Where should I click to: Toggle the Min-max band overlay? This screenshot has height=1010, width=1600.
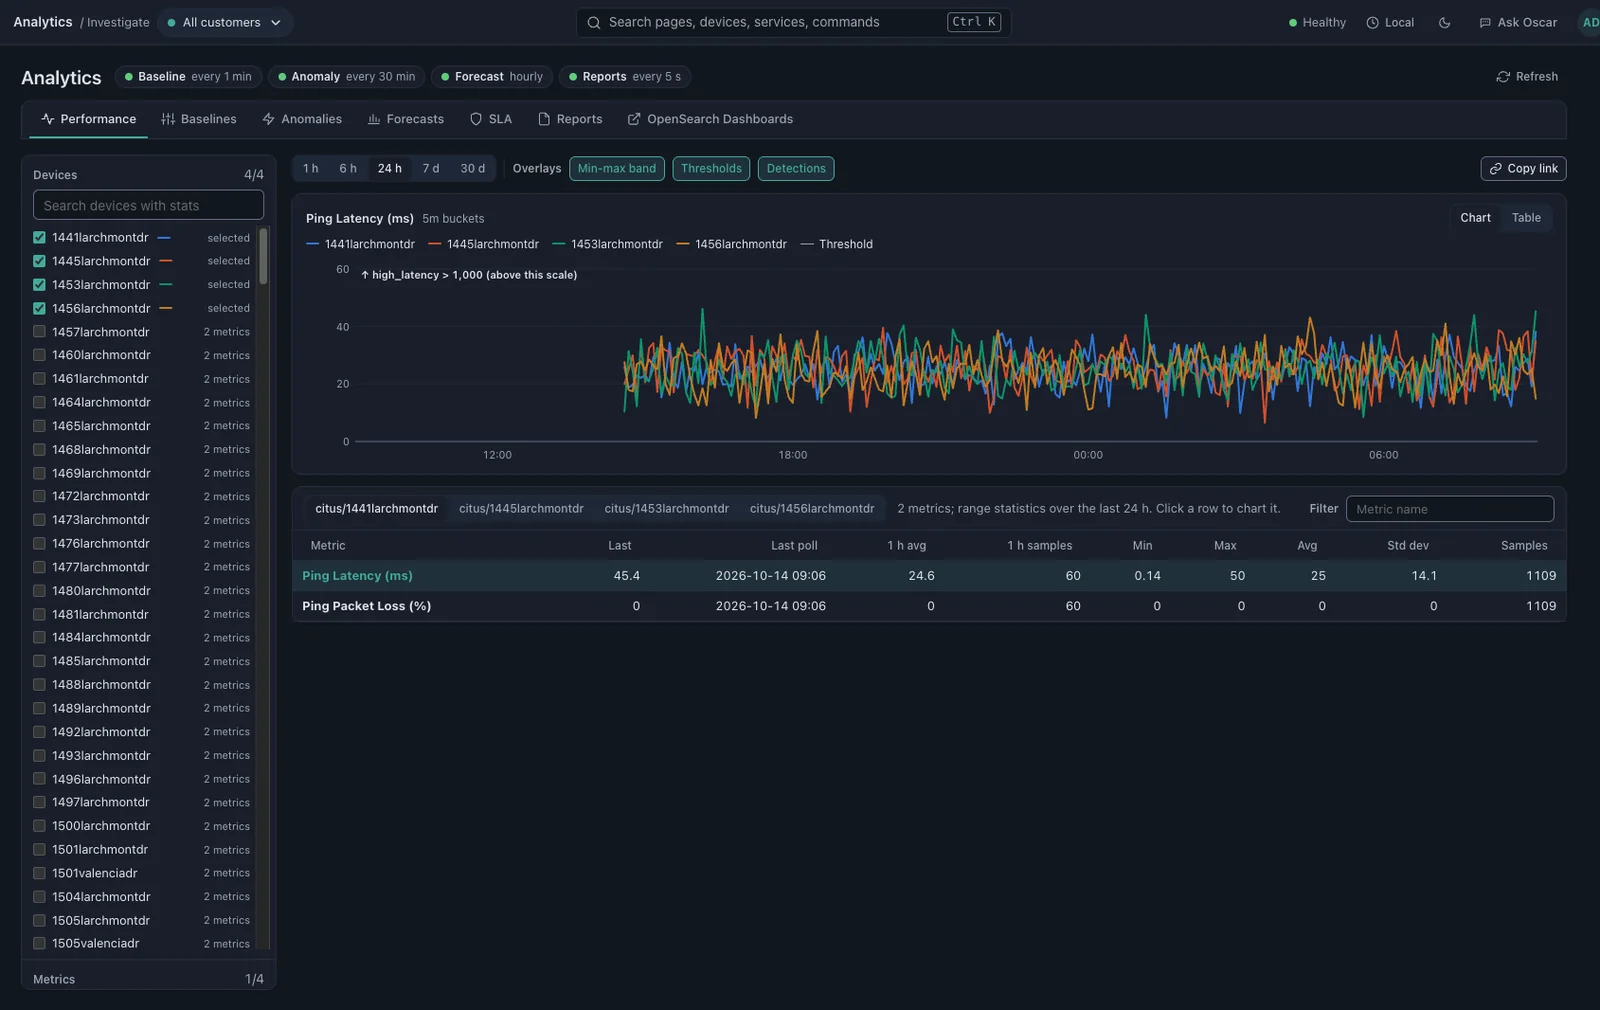(617, 169)
